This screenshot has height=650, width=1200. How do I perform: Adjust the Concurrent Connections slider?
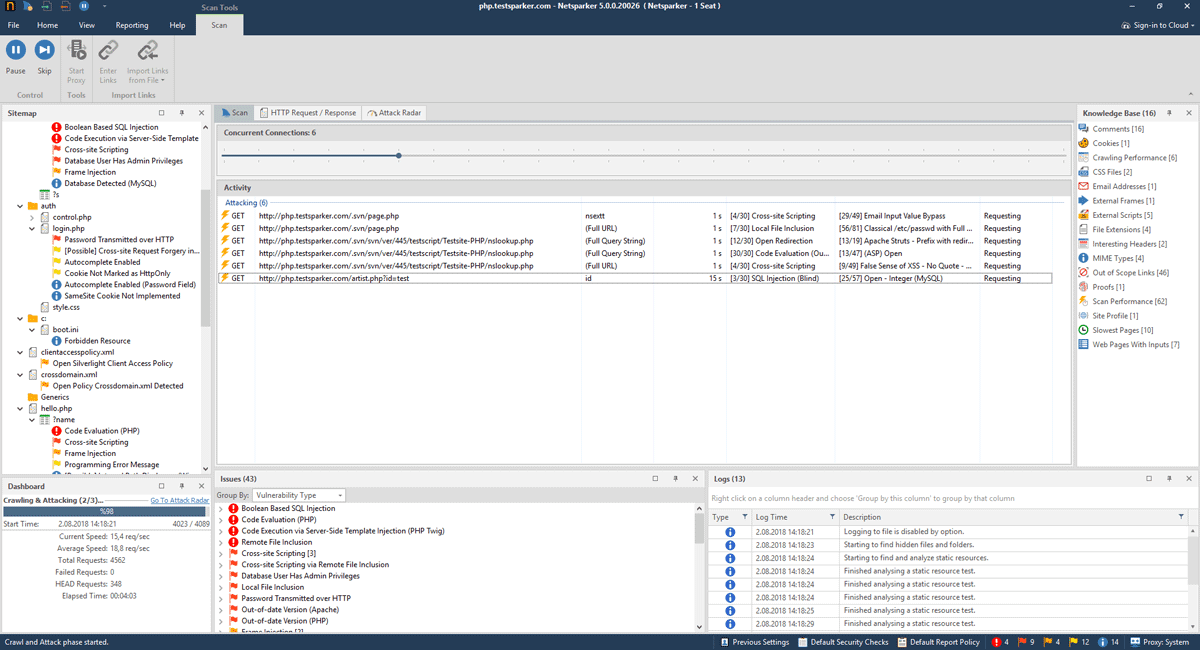(398, 155)
